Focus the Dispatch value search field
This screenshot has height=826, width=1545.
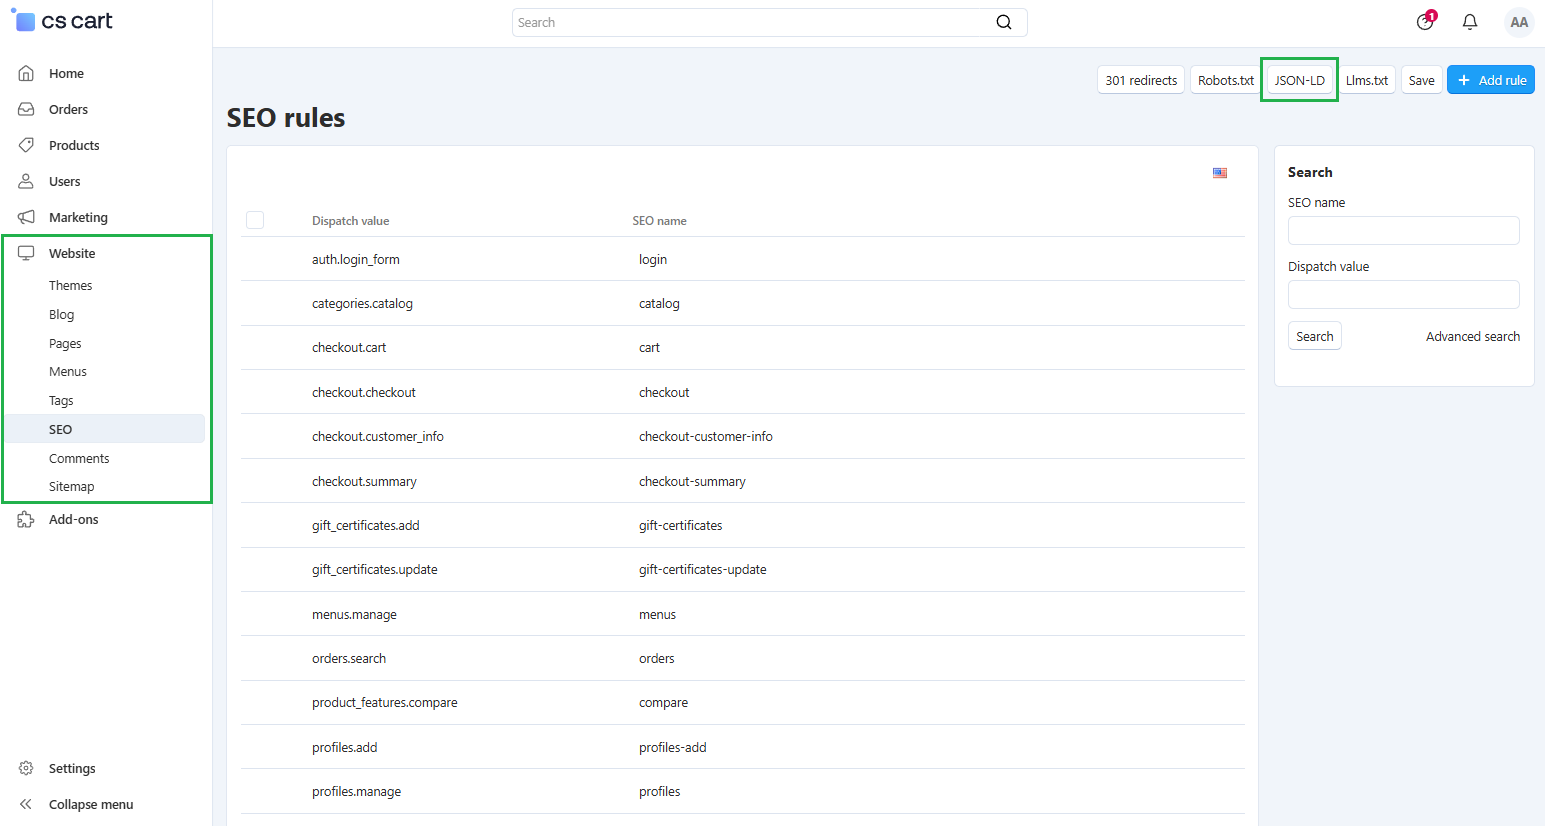(1404, 294)
